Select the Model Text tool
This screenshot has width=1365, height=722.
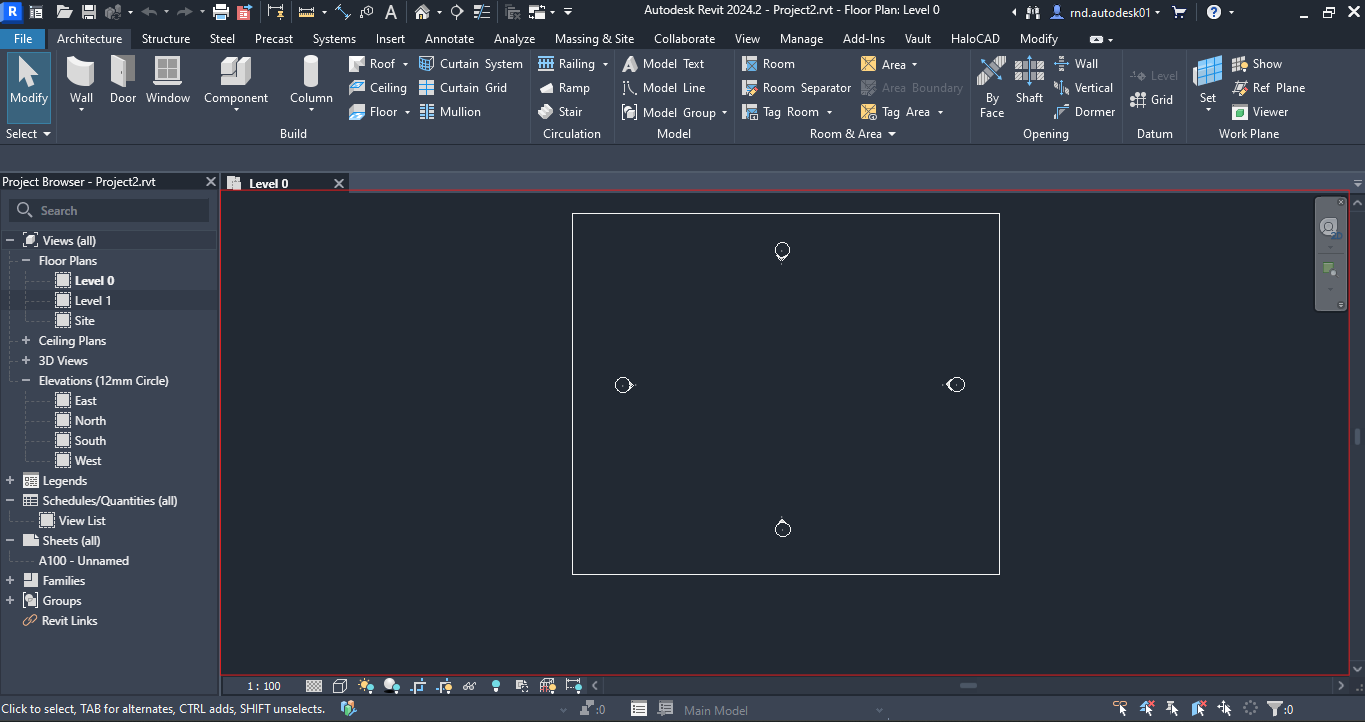[x=666, y=63]
